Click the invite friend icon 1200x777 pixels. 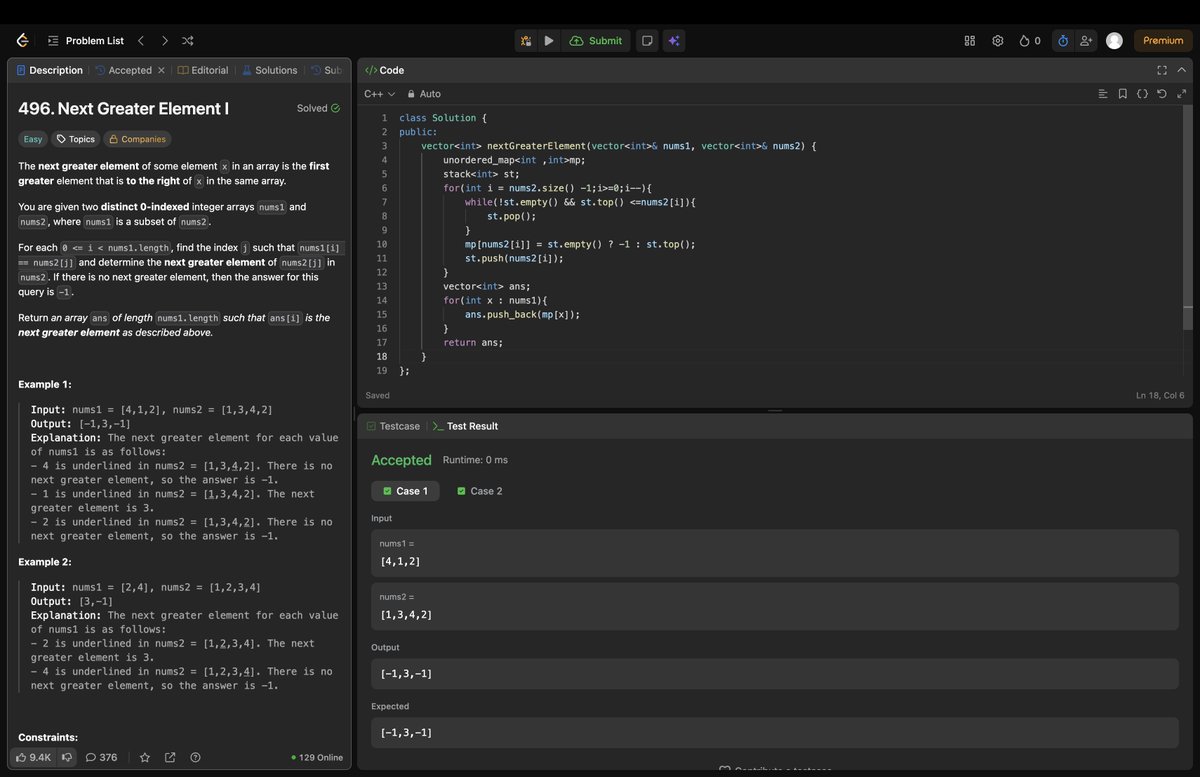1086,41
